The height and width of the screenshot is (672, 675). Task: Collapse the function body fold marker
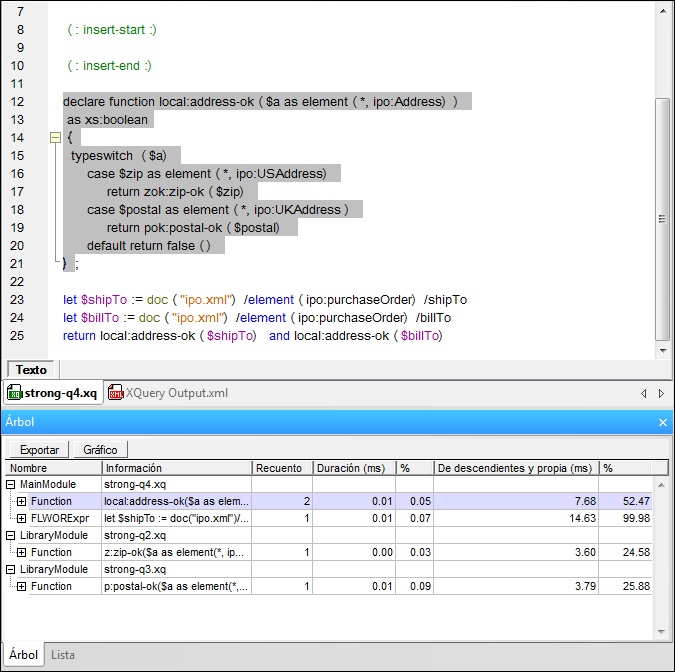[x=56, y=137]
